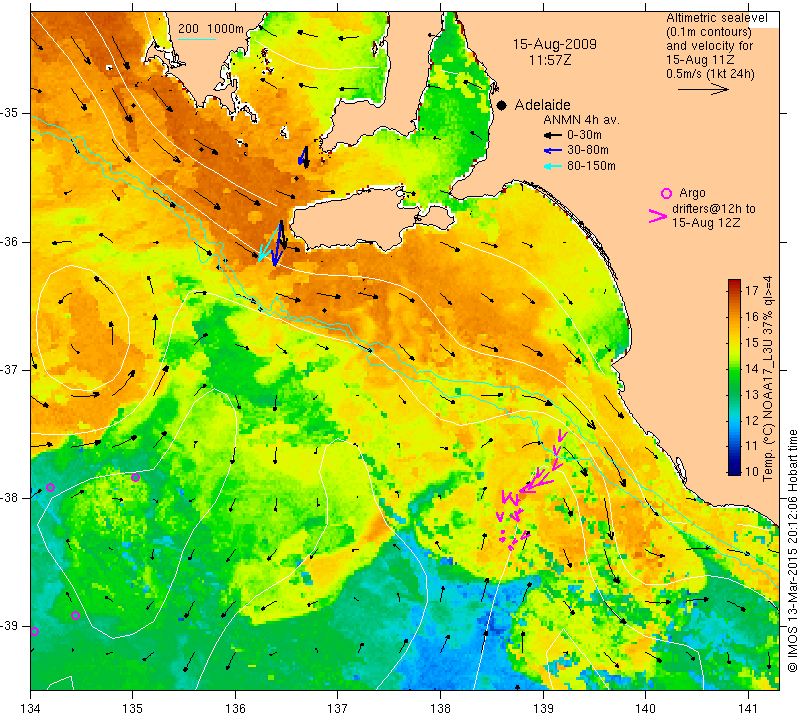Click the Adelaide black dot marker
The height and width of the screenshot is (720, 800).
[502, 105]
